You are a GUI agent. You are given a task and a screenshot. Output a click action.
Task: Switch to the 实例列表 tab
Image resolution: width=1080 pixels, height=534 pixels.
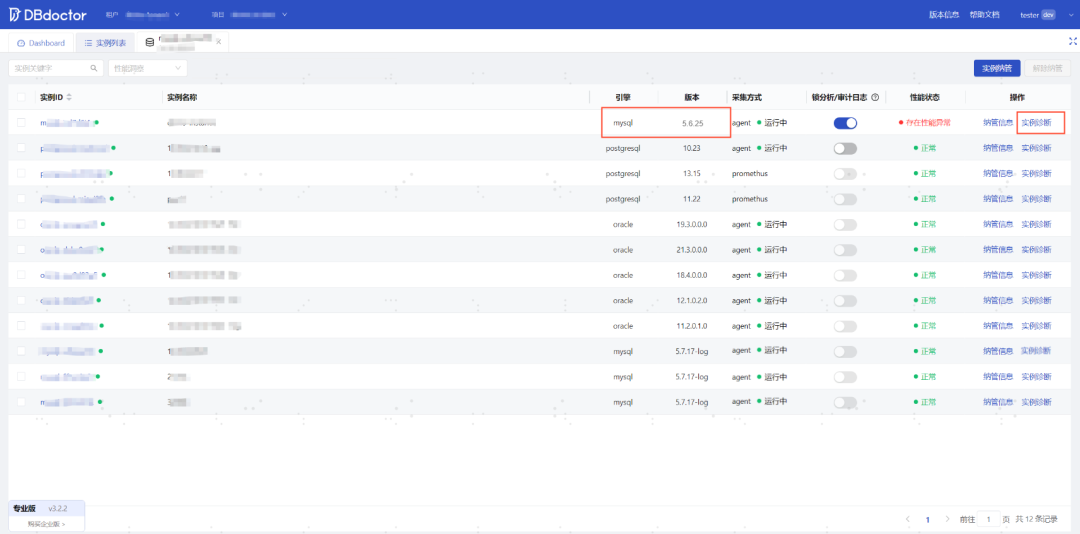[105, 43]
